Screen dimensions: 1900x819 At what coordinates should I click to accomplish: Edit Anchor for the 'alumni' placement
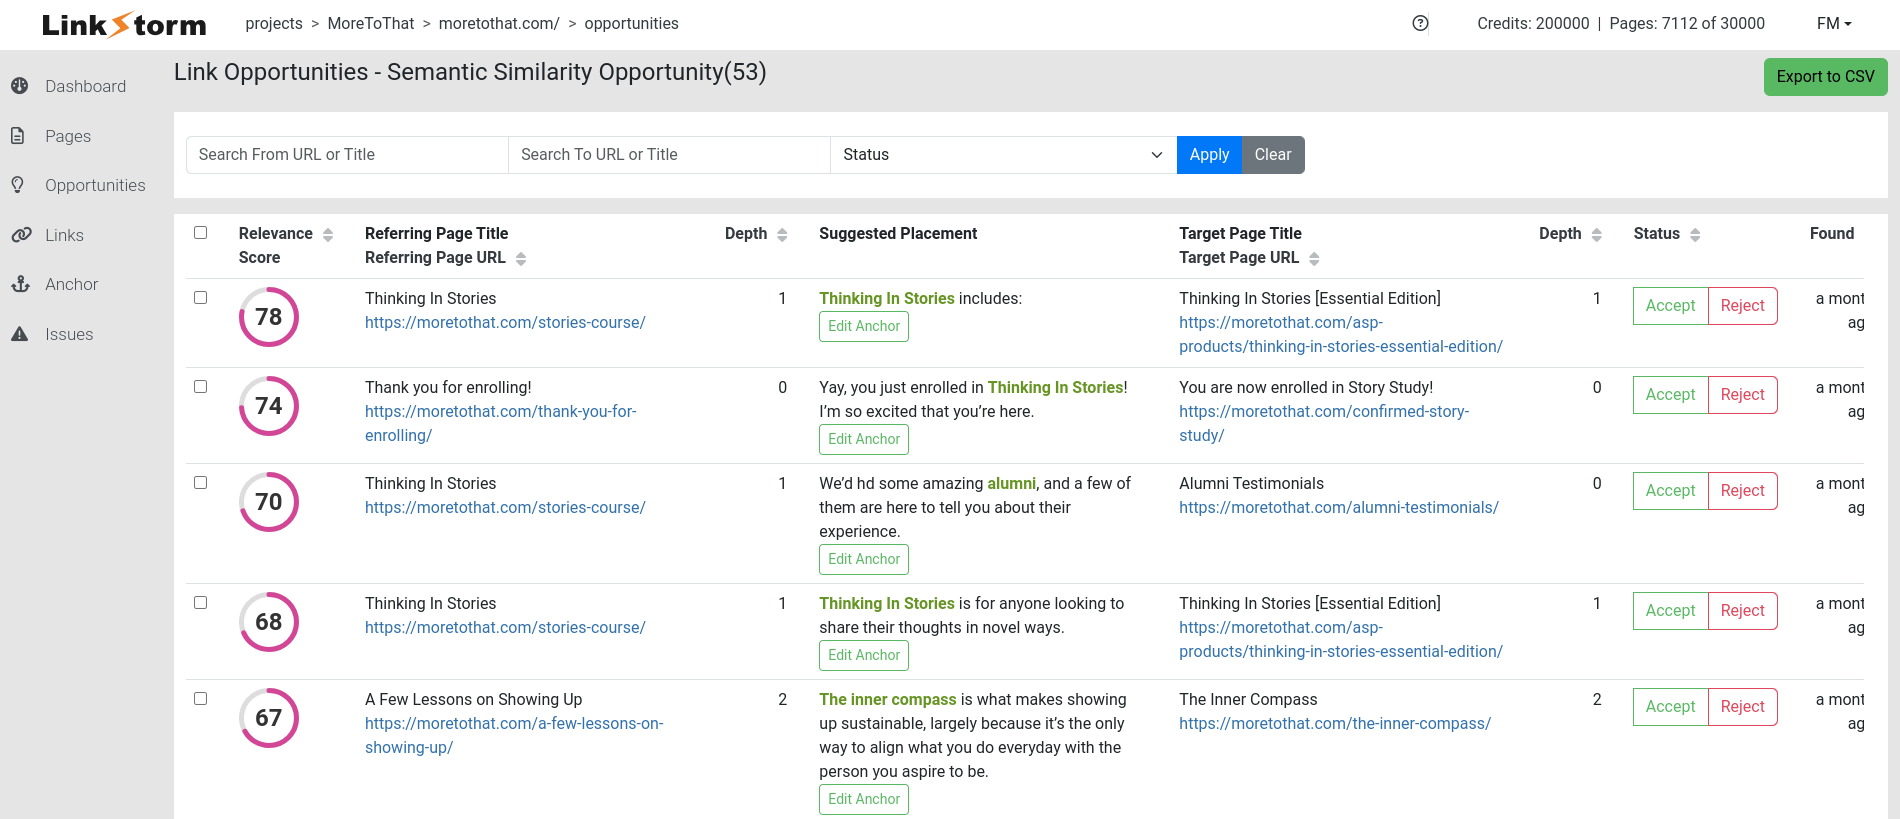(x=864, y=560)
